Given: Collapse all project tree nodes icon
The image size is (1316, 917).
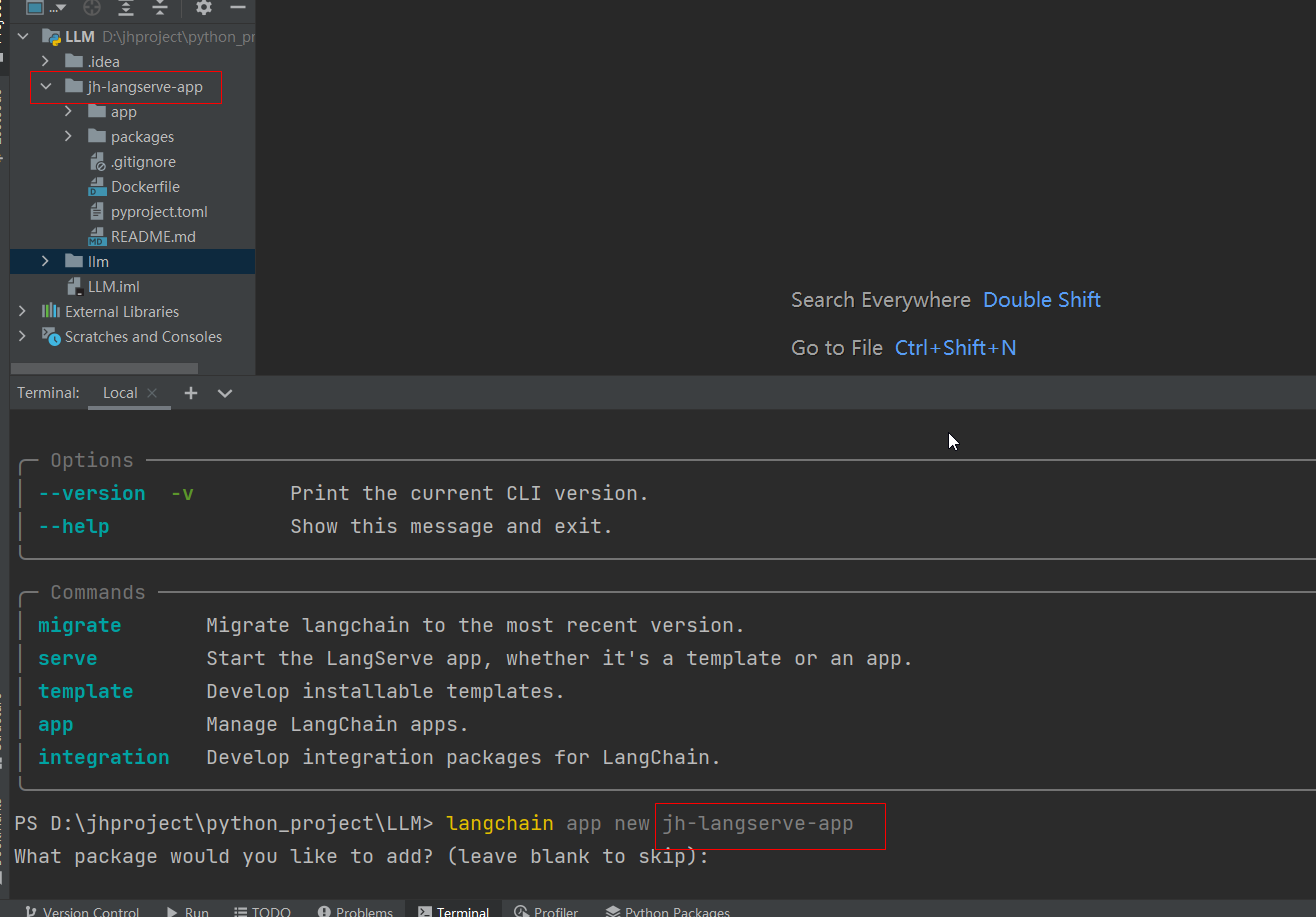Looking at the screenshot, I should pyautogui.click(x=160, y=7).
